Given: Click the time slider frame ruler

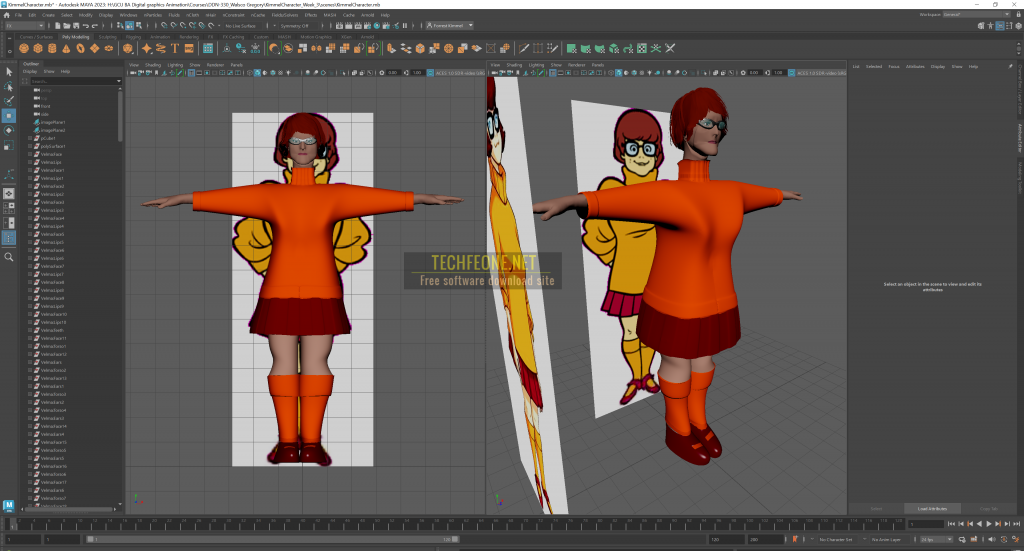Looking at the screenshot, I should point(457,524).
